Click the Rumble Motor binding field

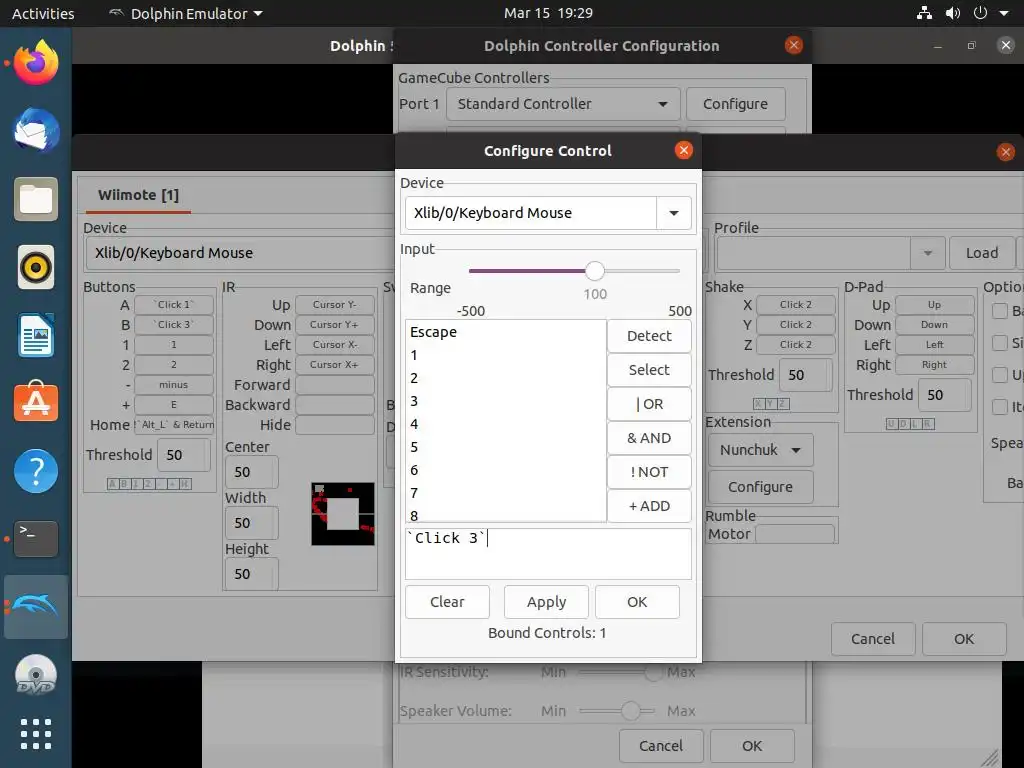pyautogui.click(x=795, y=534)
